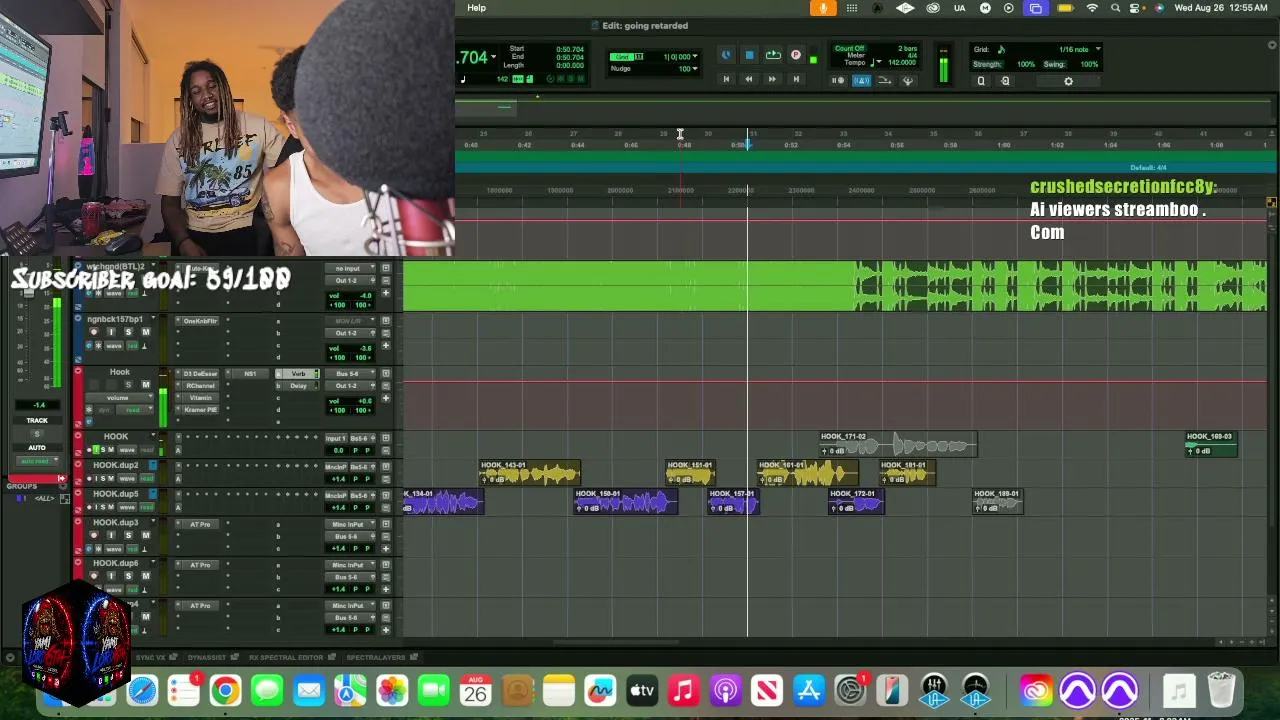Mute the HOOK.dup6 track
Image resolution: width=1280 pixels, height=720 pixels.
(x=145, y=576)
